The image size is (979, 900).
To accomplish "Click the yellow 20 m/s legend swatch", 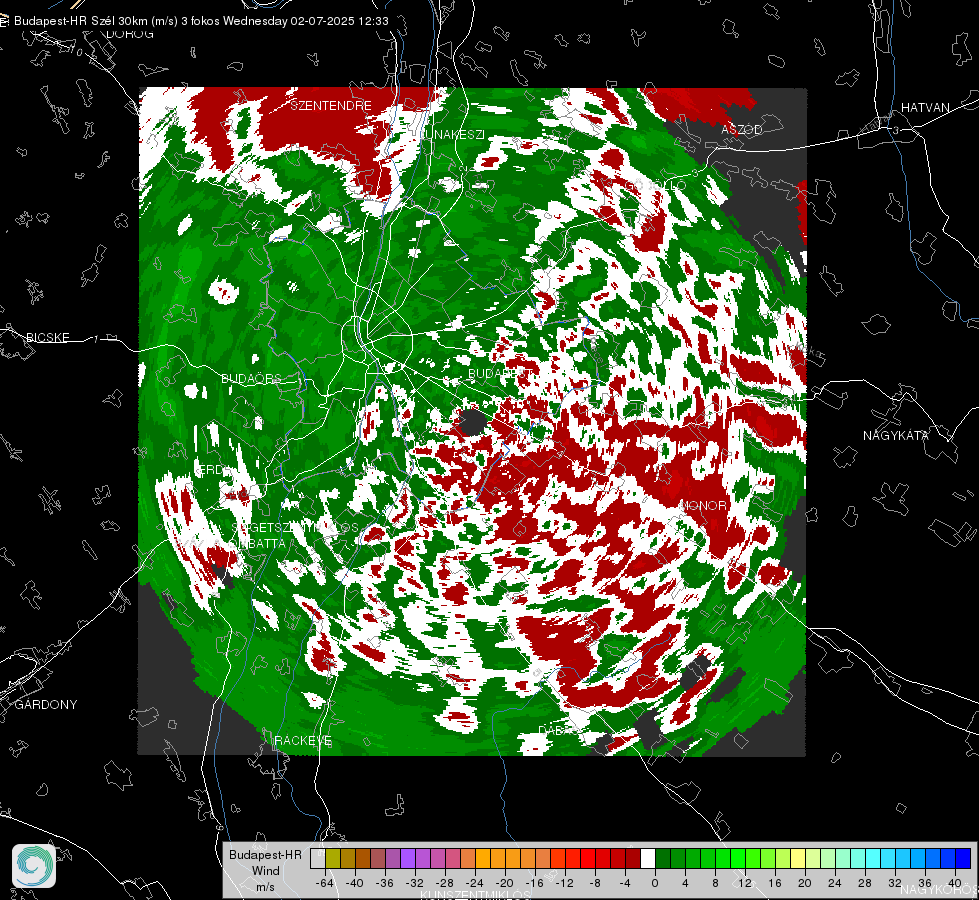I will point(798,858).
